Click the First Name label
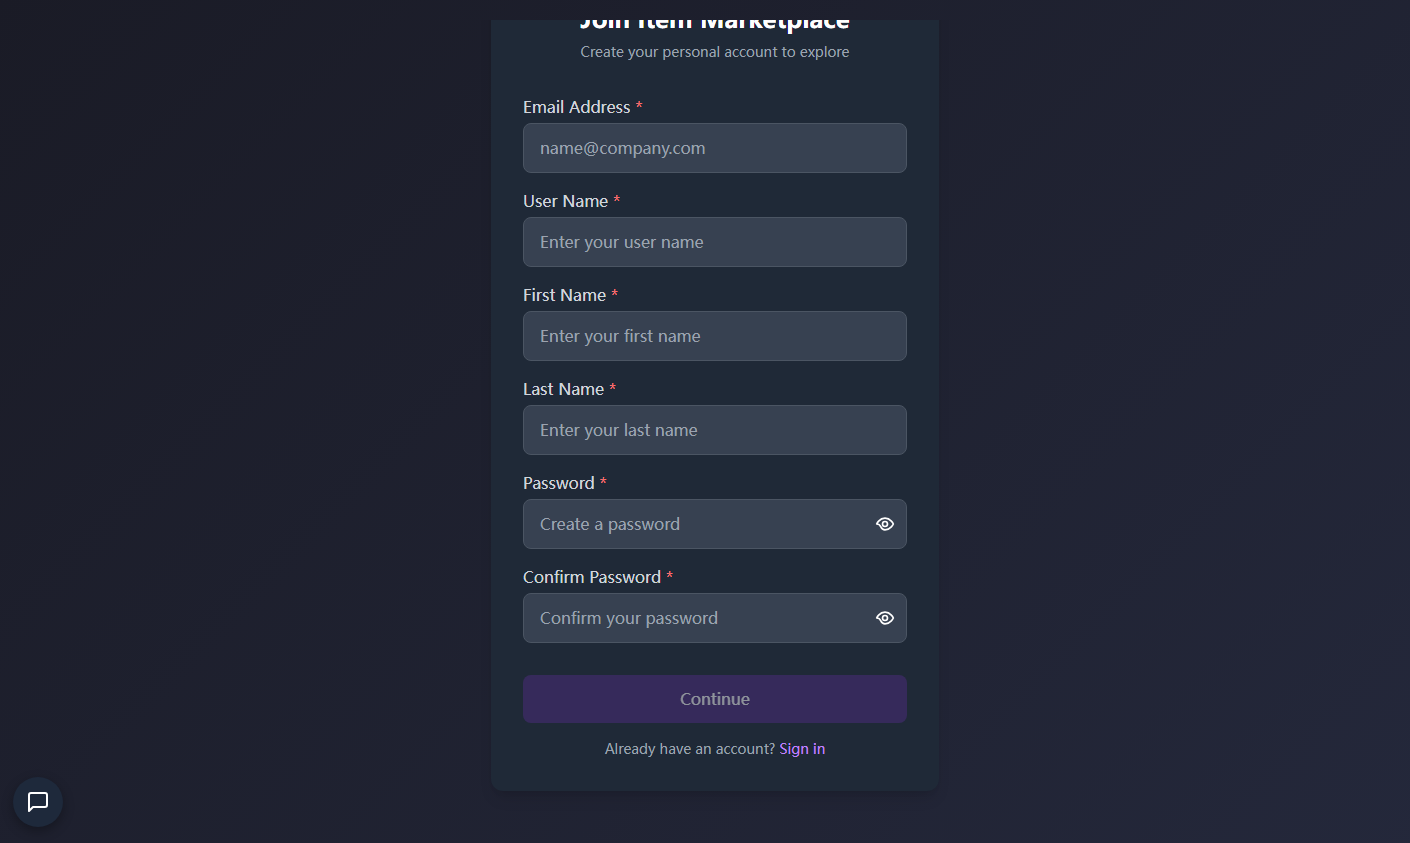Screen dimensions: 1410x843 pos(564,295)
